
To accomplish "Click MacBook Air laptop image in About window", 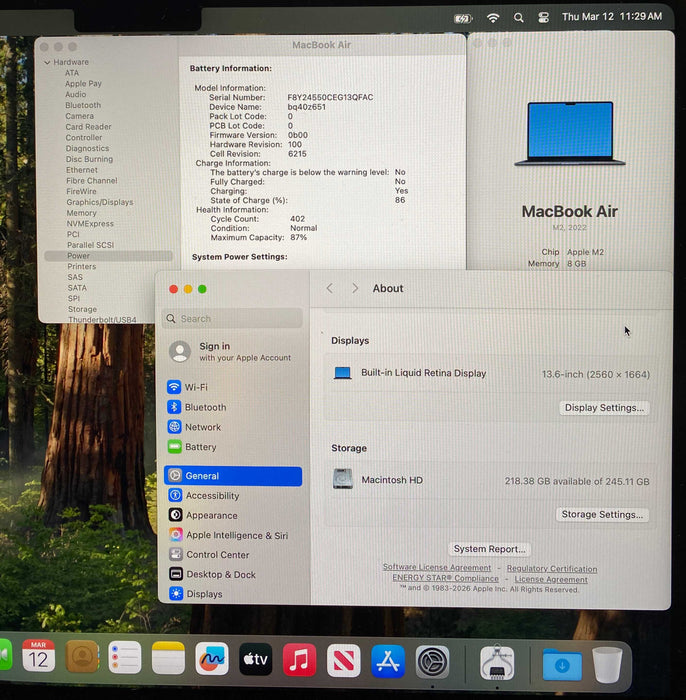I will (x=570, y=133).
